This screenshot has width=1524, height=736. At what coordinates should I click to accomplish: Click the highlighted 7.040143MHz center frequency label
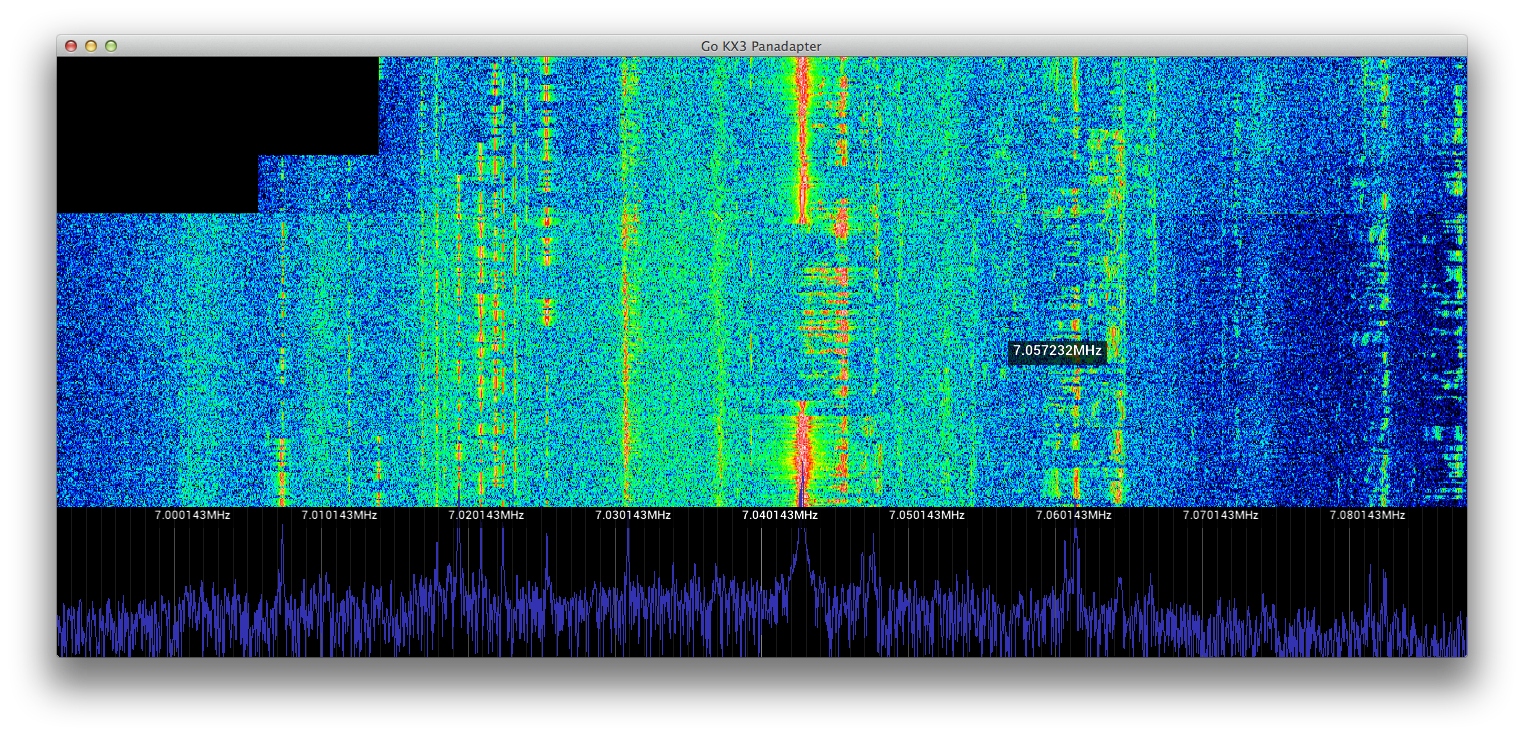coord(780,515)
